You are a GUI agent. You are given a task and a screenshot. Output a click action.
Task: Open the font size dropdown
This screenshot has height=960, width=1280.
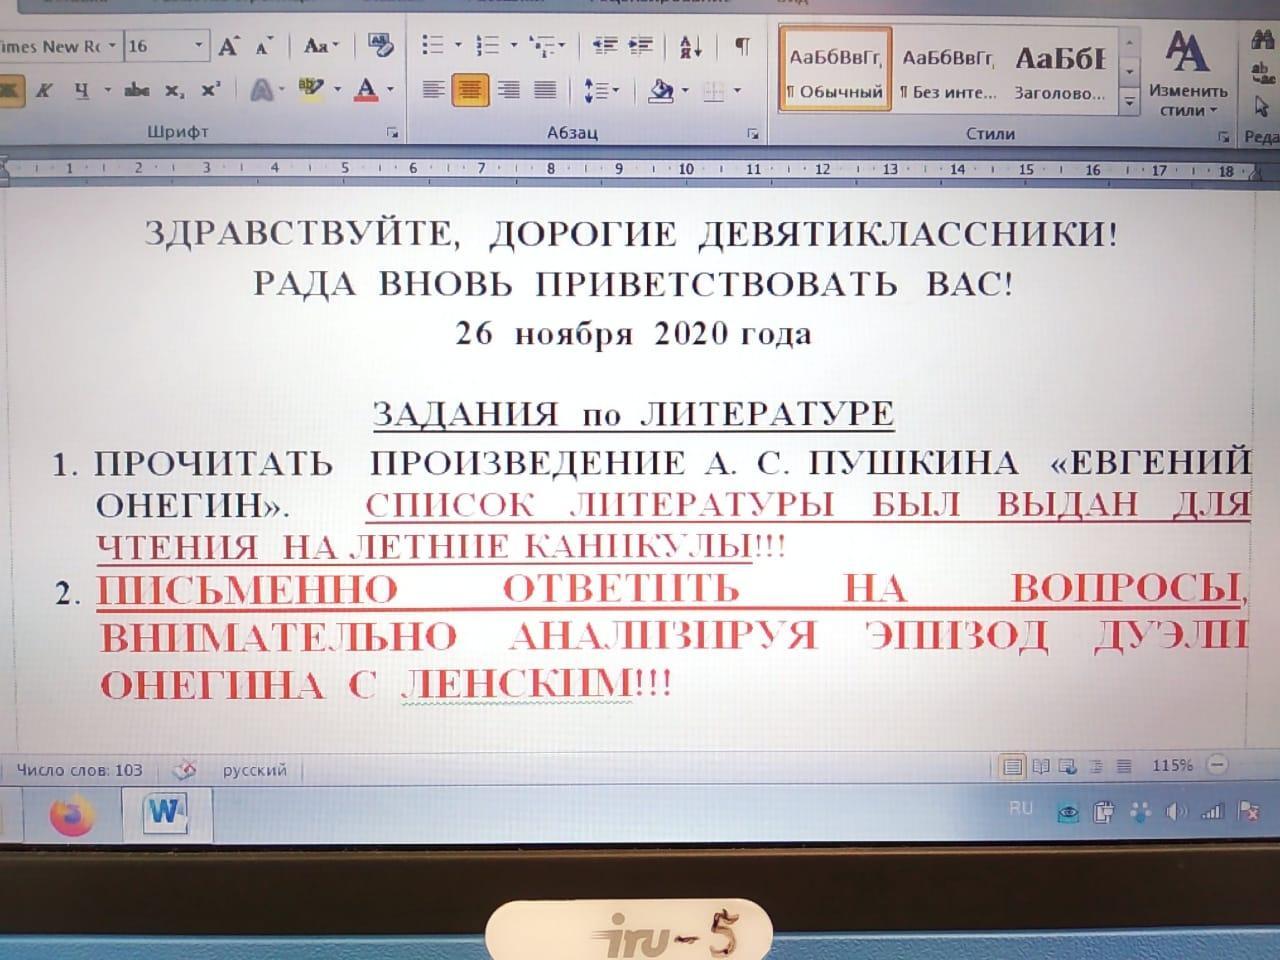(199, 46)
